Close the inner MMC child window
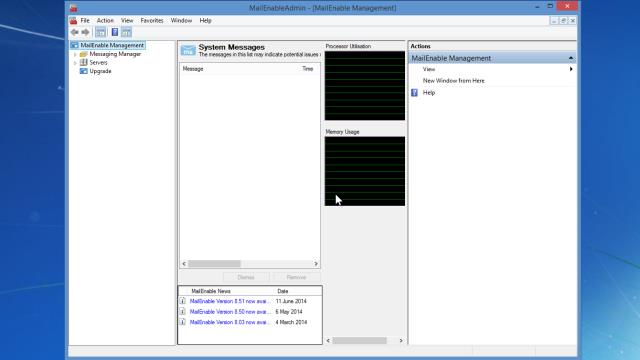The width and height of the screenshot is (640, 360). (x=573, y=20)
